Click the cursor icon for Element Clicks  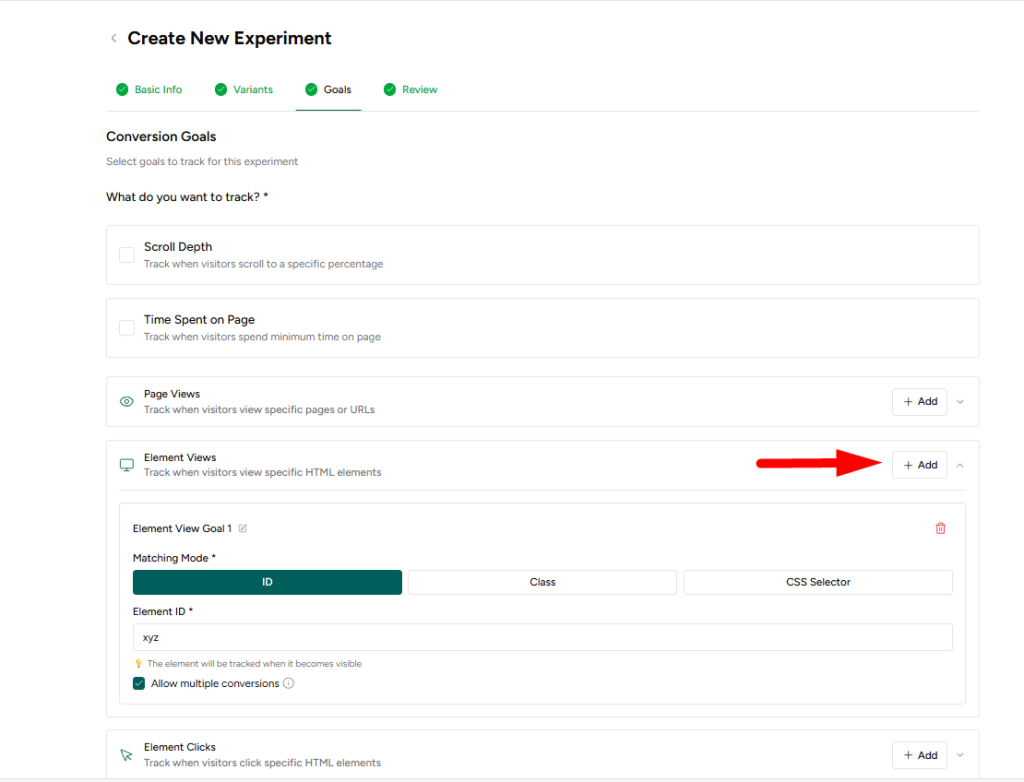(x=127, y=755)
